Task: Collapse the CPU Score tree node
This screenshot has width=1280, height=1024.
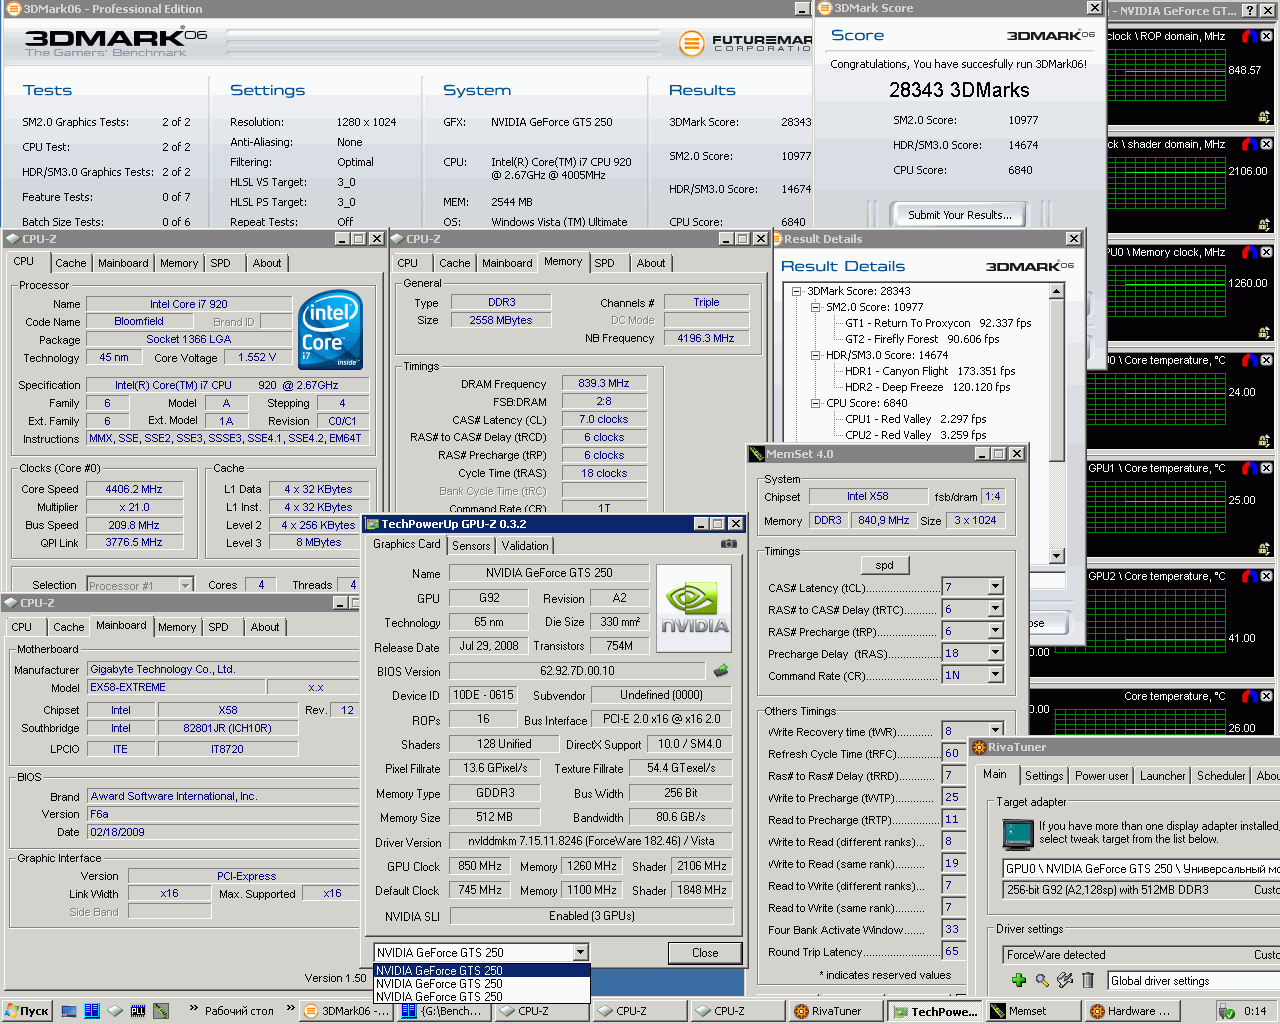Action: pyautogui.click(x=815, y=403)
